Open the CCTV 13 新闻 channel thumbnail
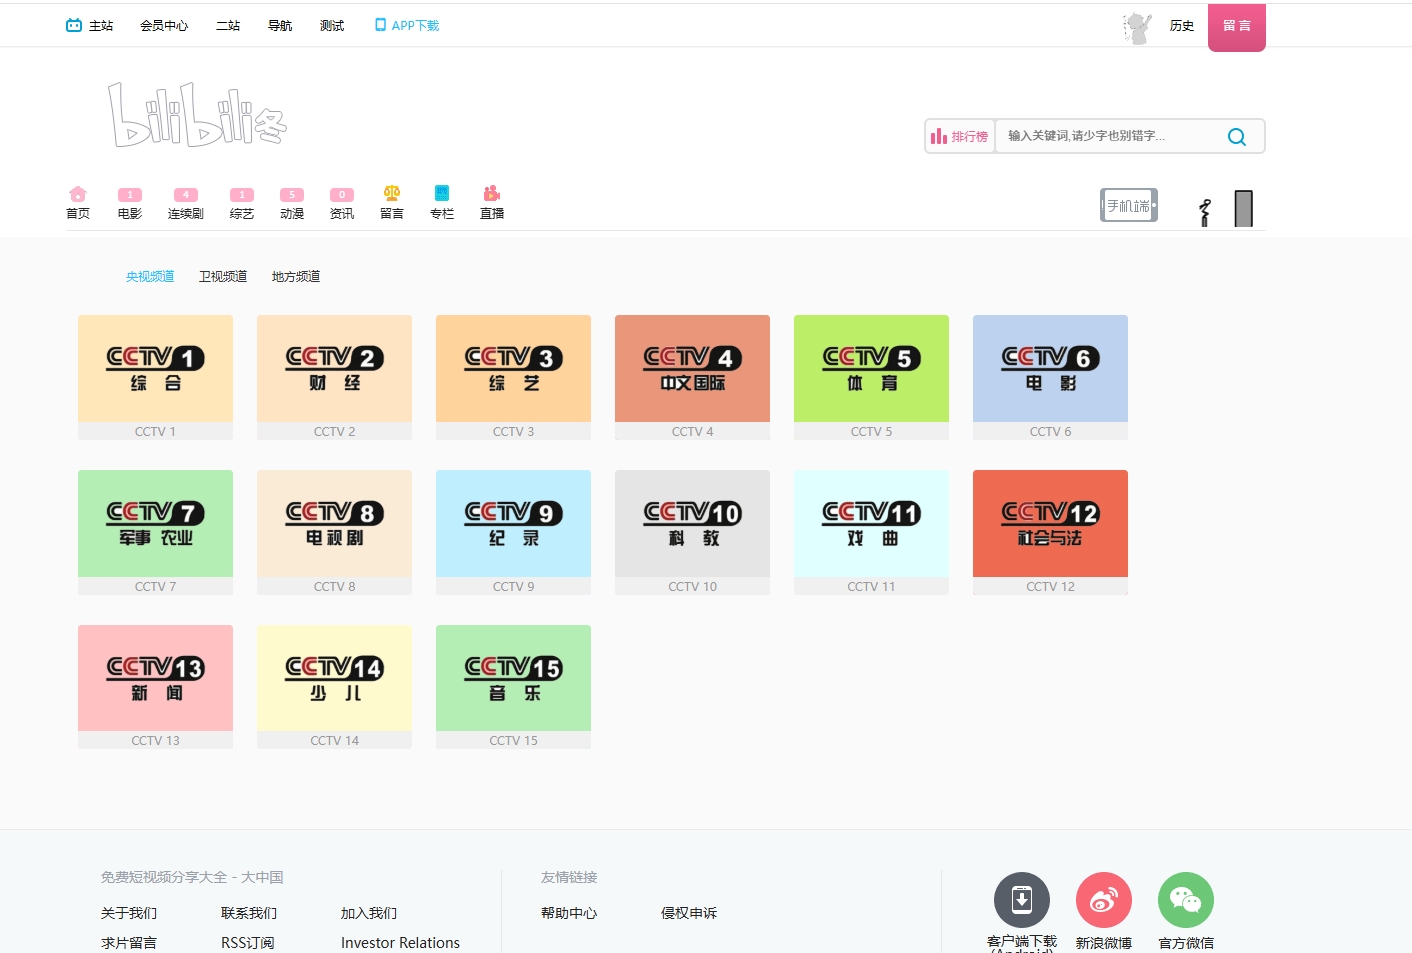The width and height of the screenshot is (1412, 953). pyautogui.click(x=155, y=678)
